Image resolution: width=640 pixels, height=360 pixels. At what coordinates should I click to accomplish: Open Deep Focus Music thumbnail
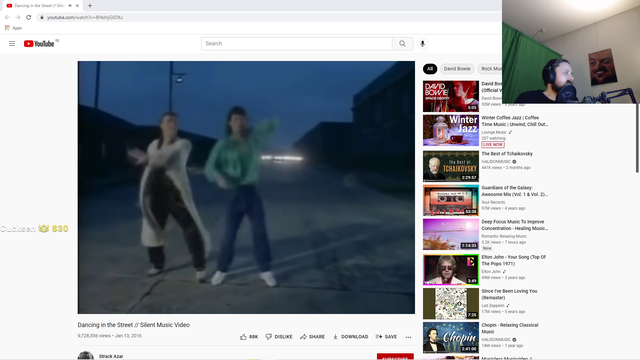[x=451, y=234]
